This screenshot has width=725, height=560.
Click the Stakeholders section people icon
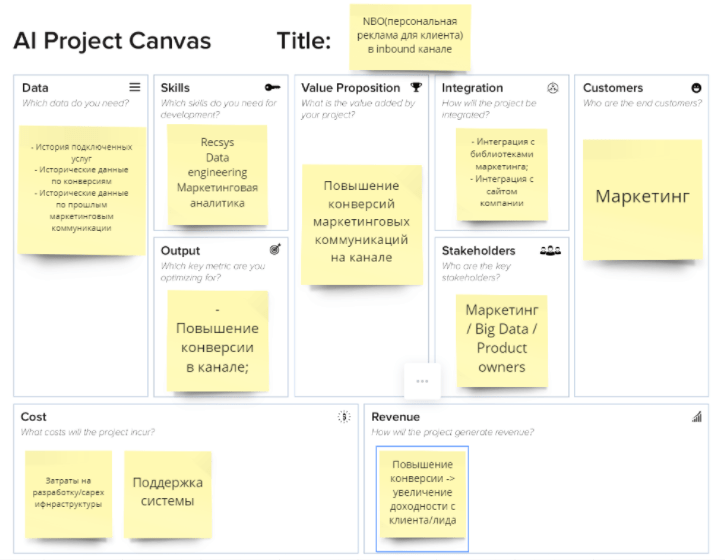(x=550, y=251)
